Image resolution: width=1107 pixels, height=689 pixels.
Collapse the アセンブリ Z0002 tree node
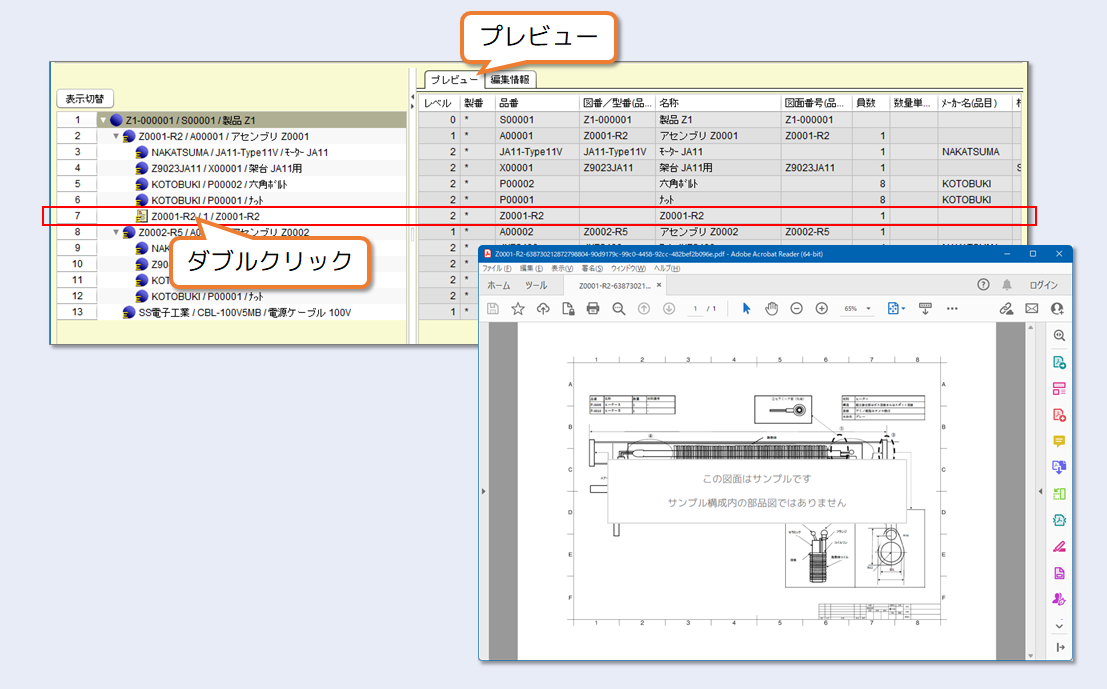click(116, 232)
